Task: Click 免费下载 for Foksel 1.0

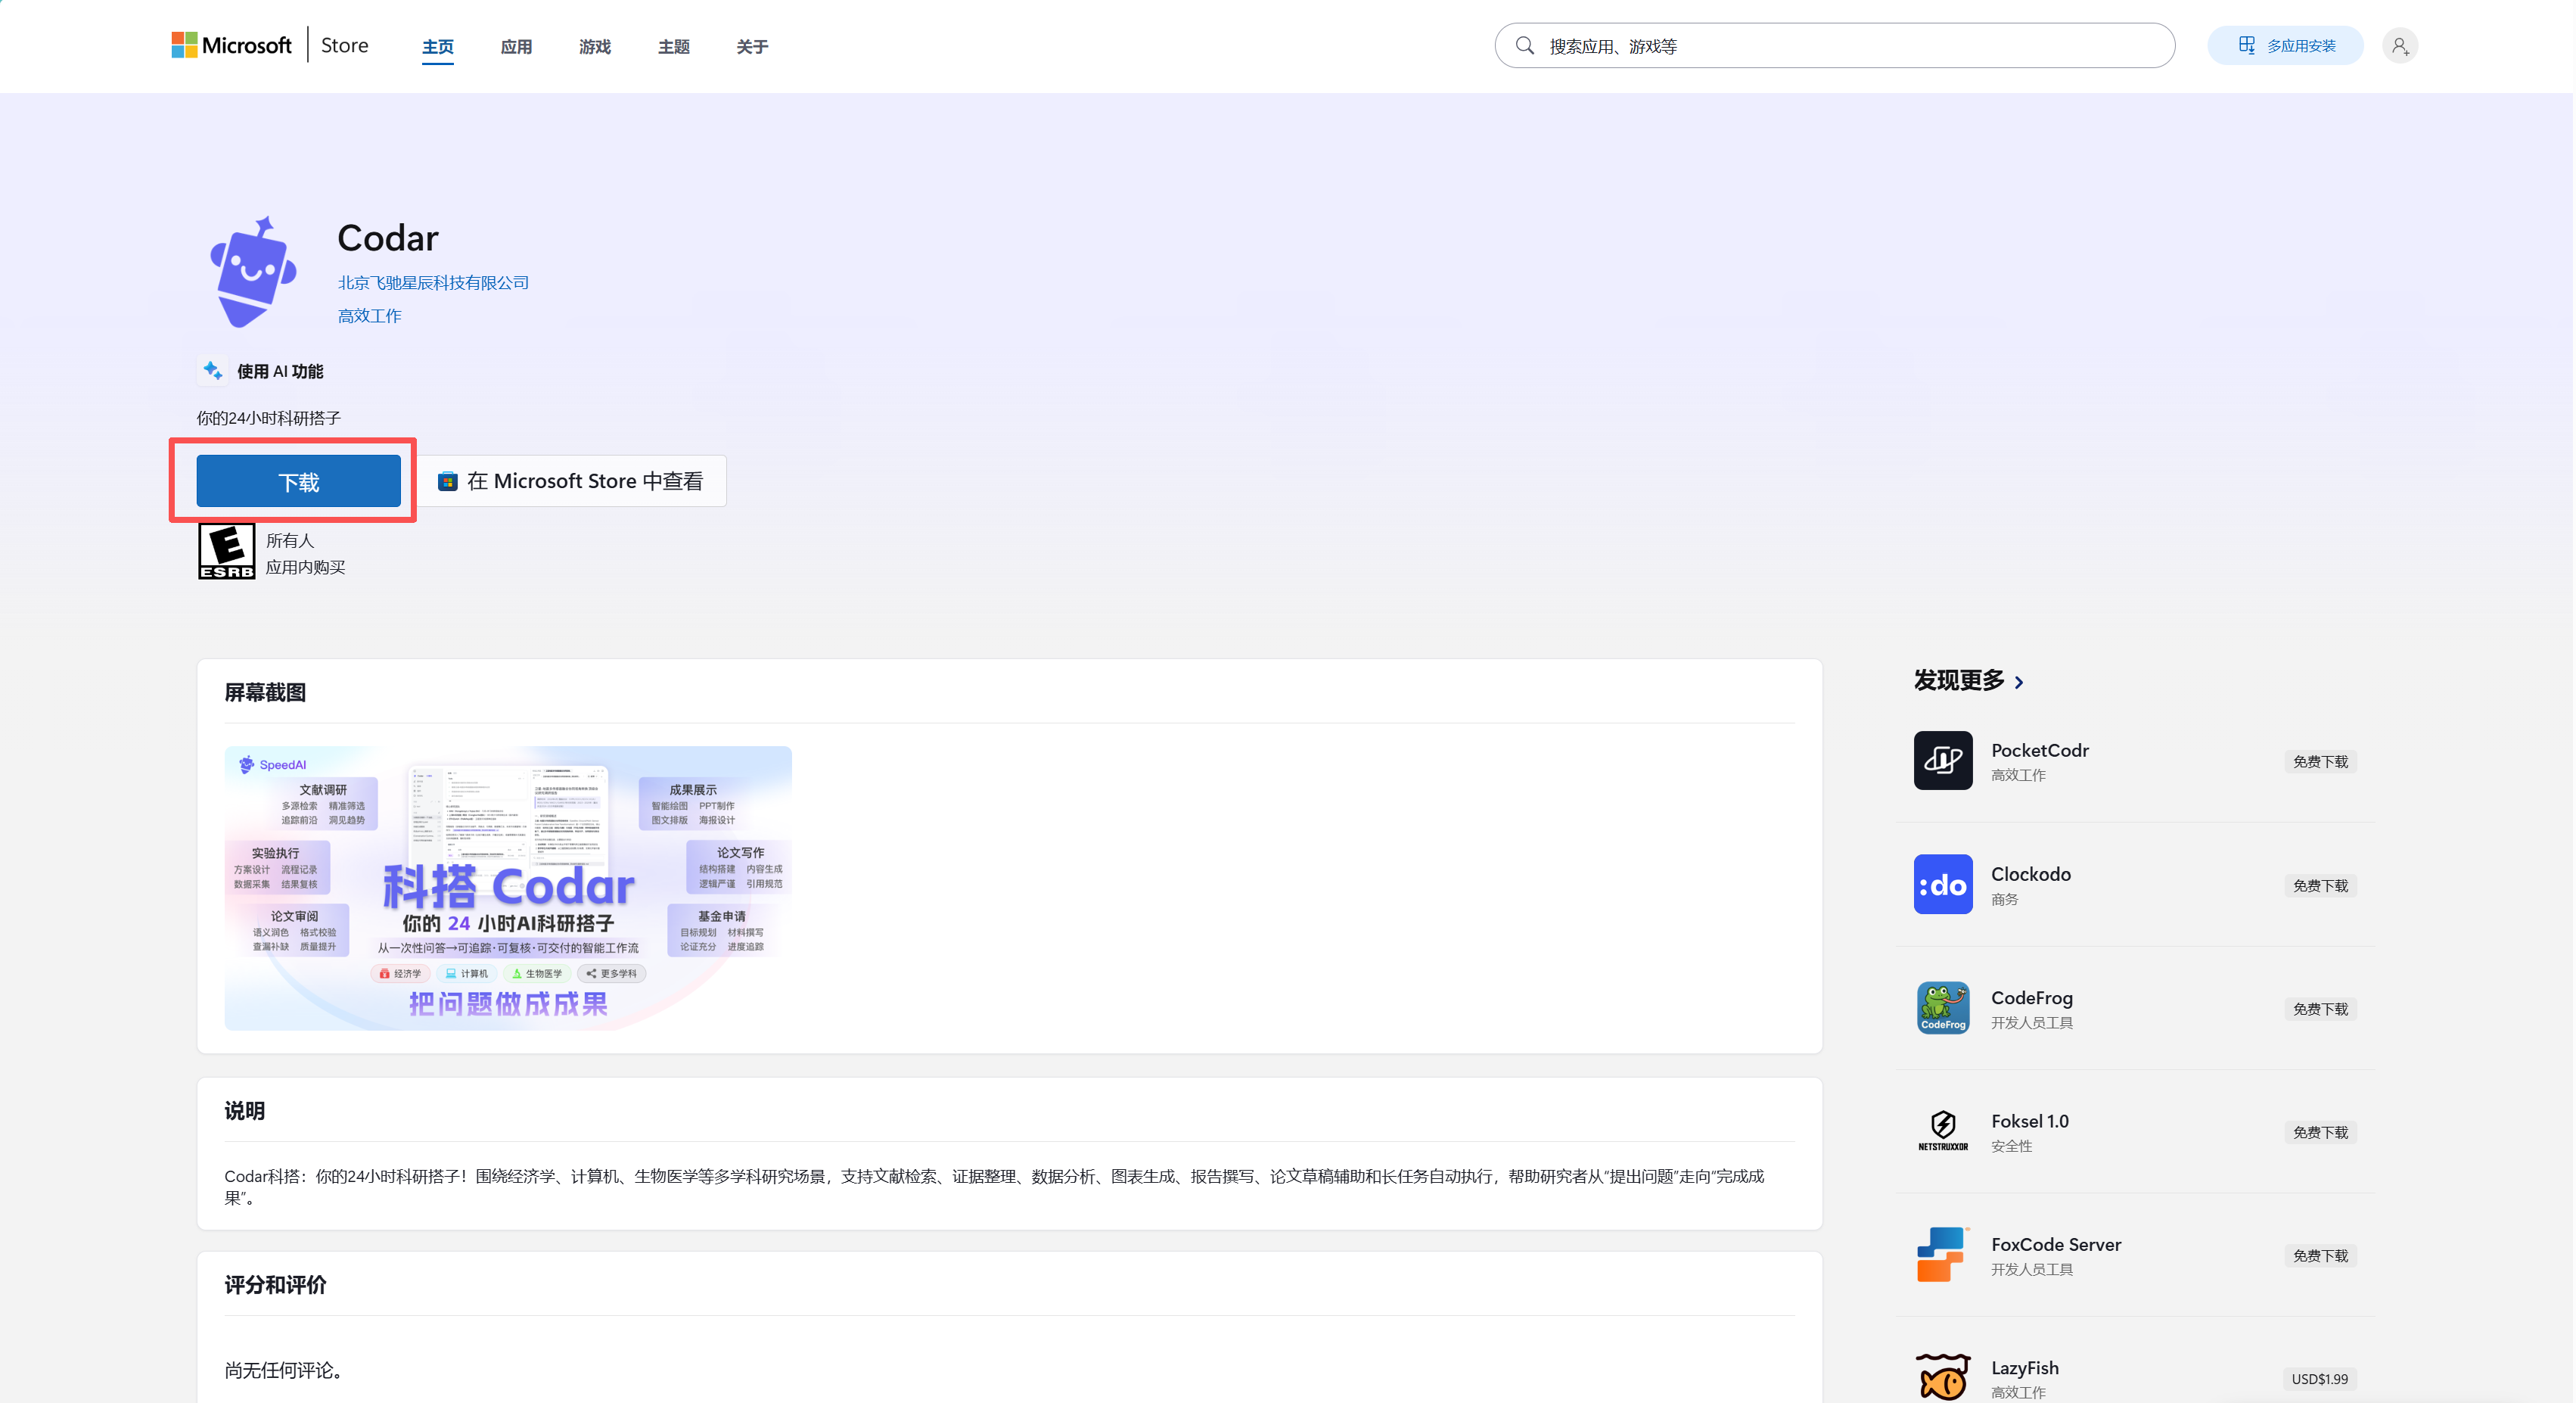Action: pyautogui.click(x=2320, y=1133)
